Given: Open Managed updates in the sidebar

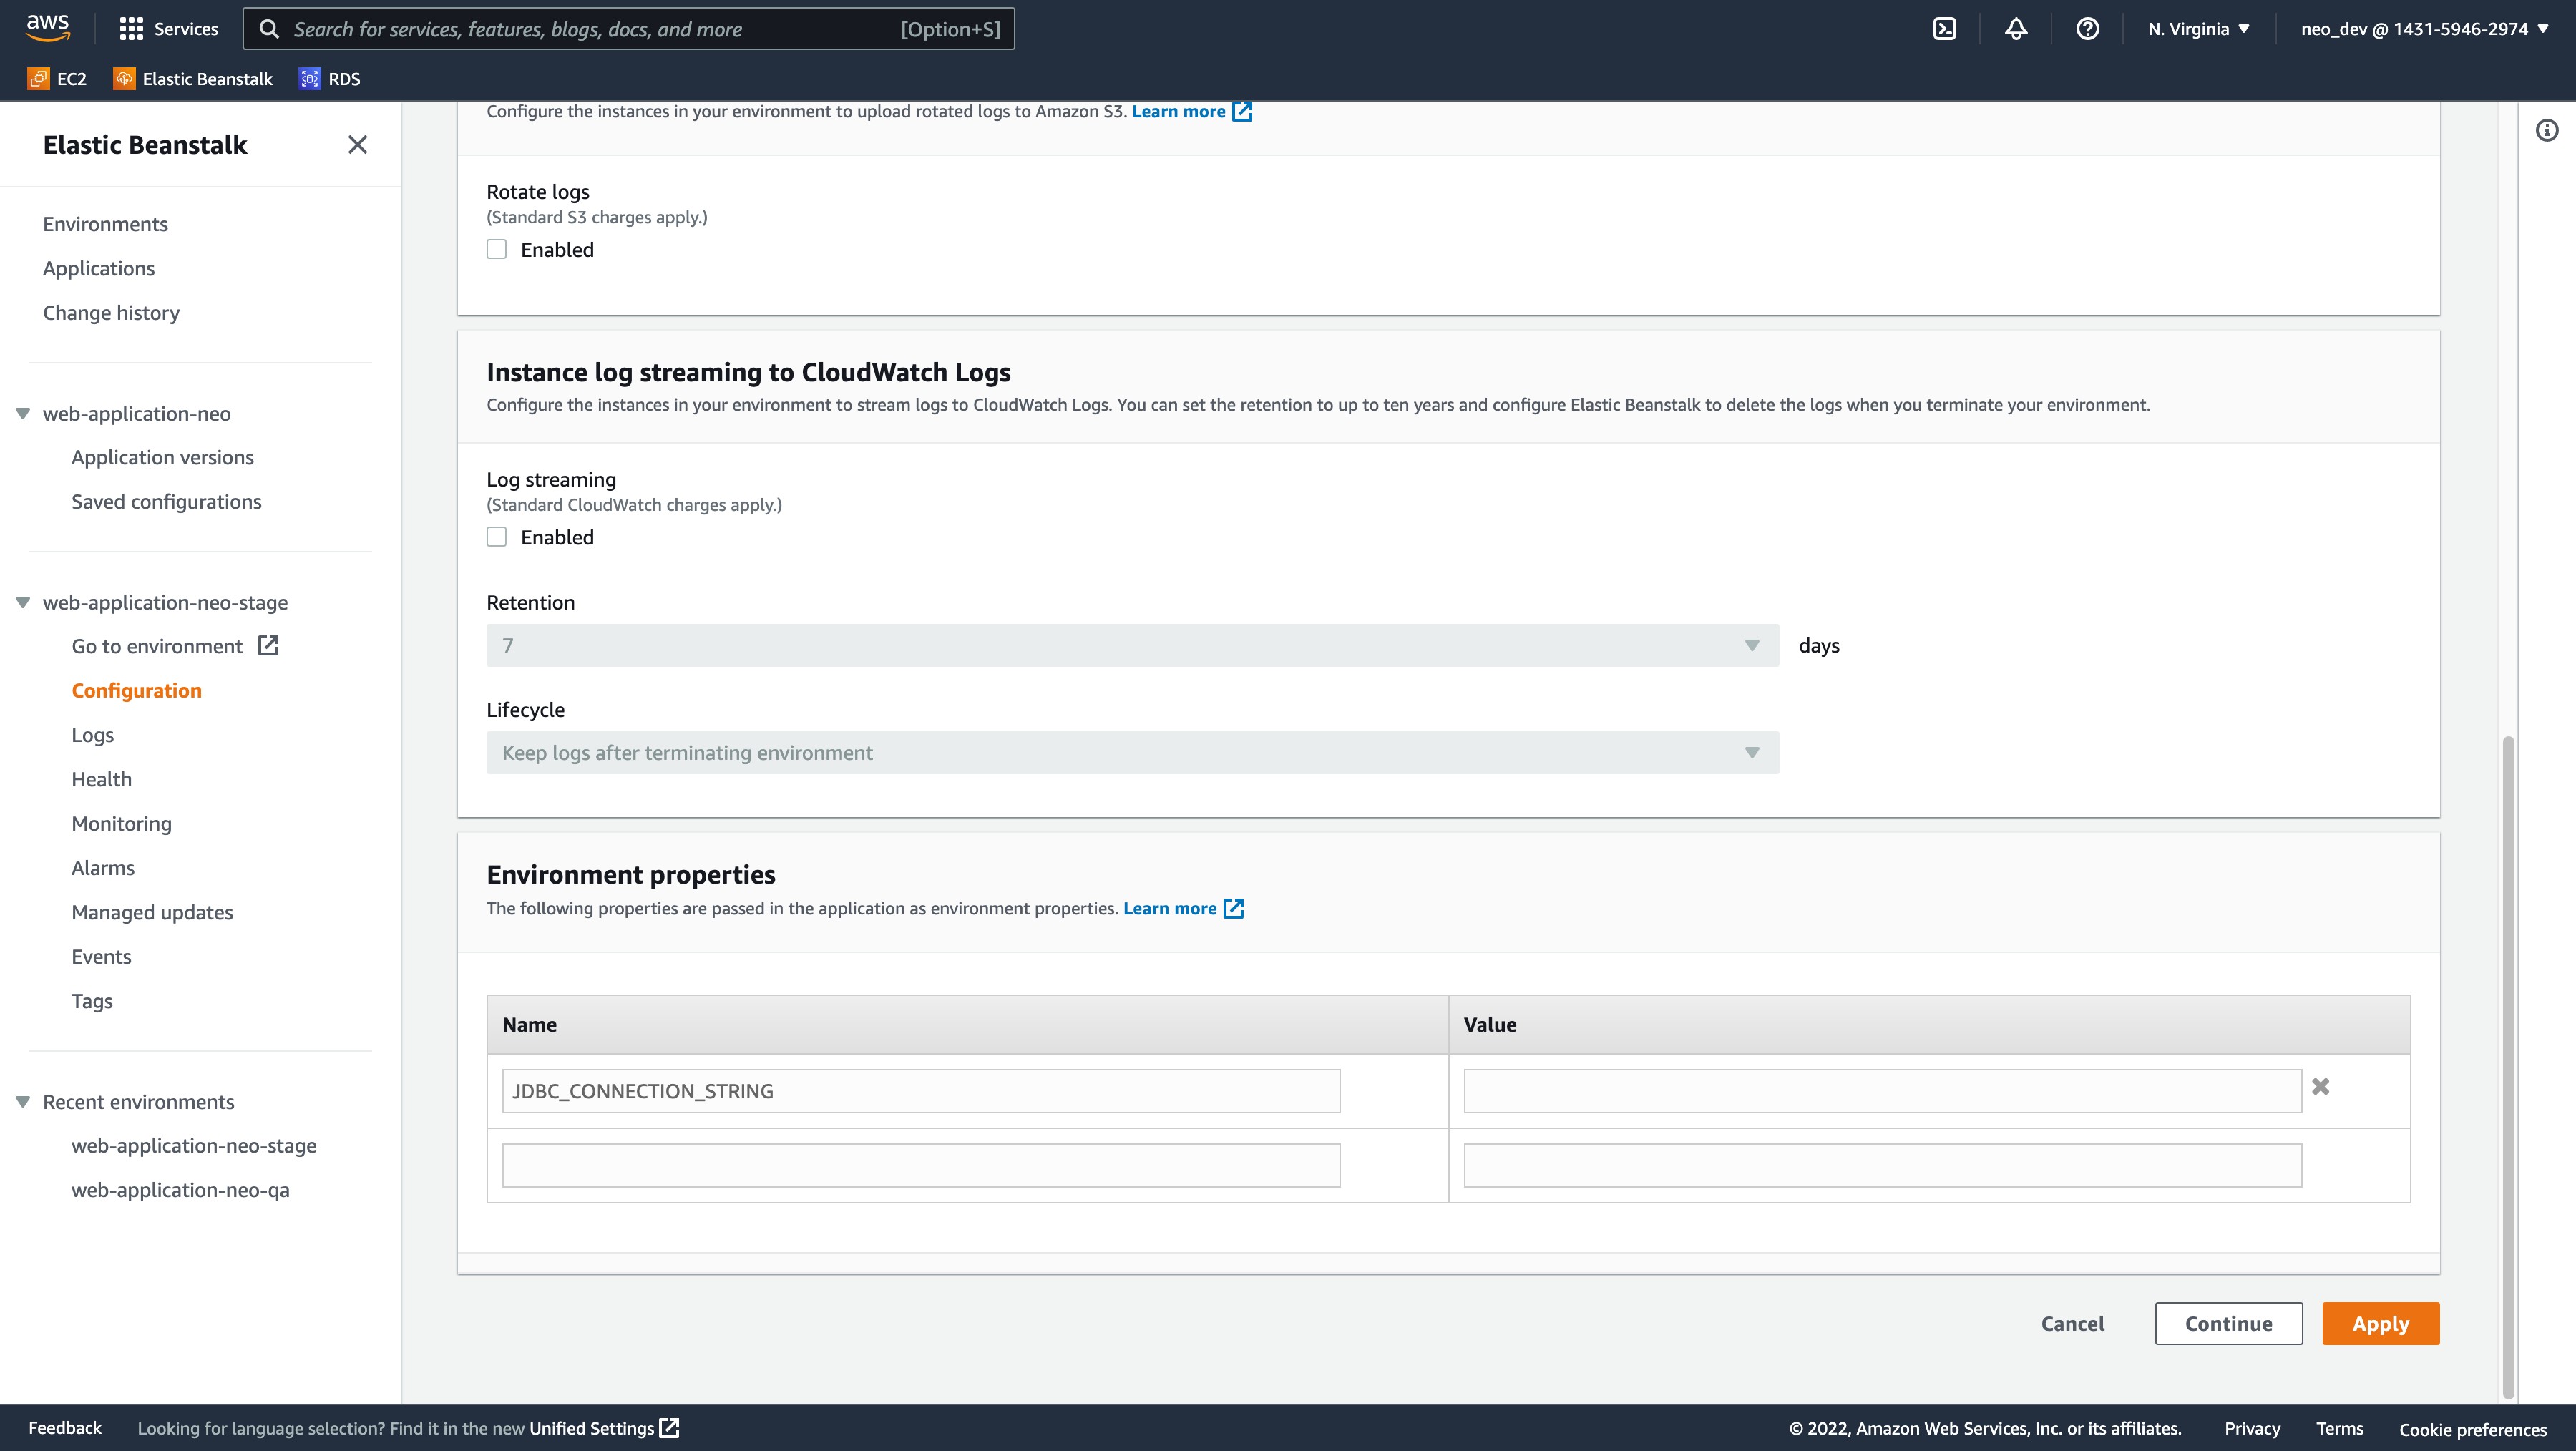Looking at the screenshot, I should 152,912.
